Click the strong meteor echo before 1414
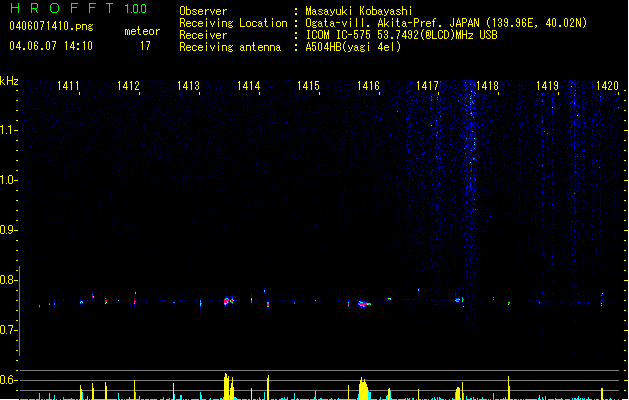Screen dimensions: 629x400 (x=228, y=301)
